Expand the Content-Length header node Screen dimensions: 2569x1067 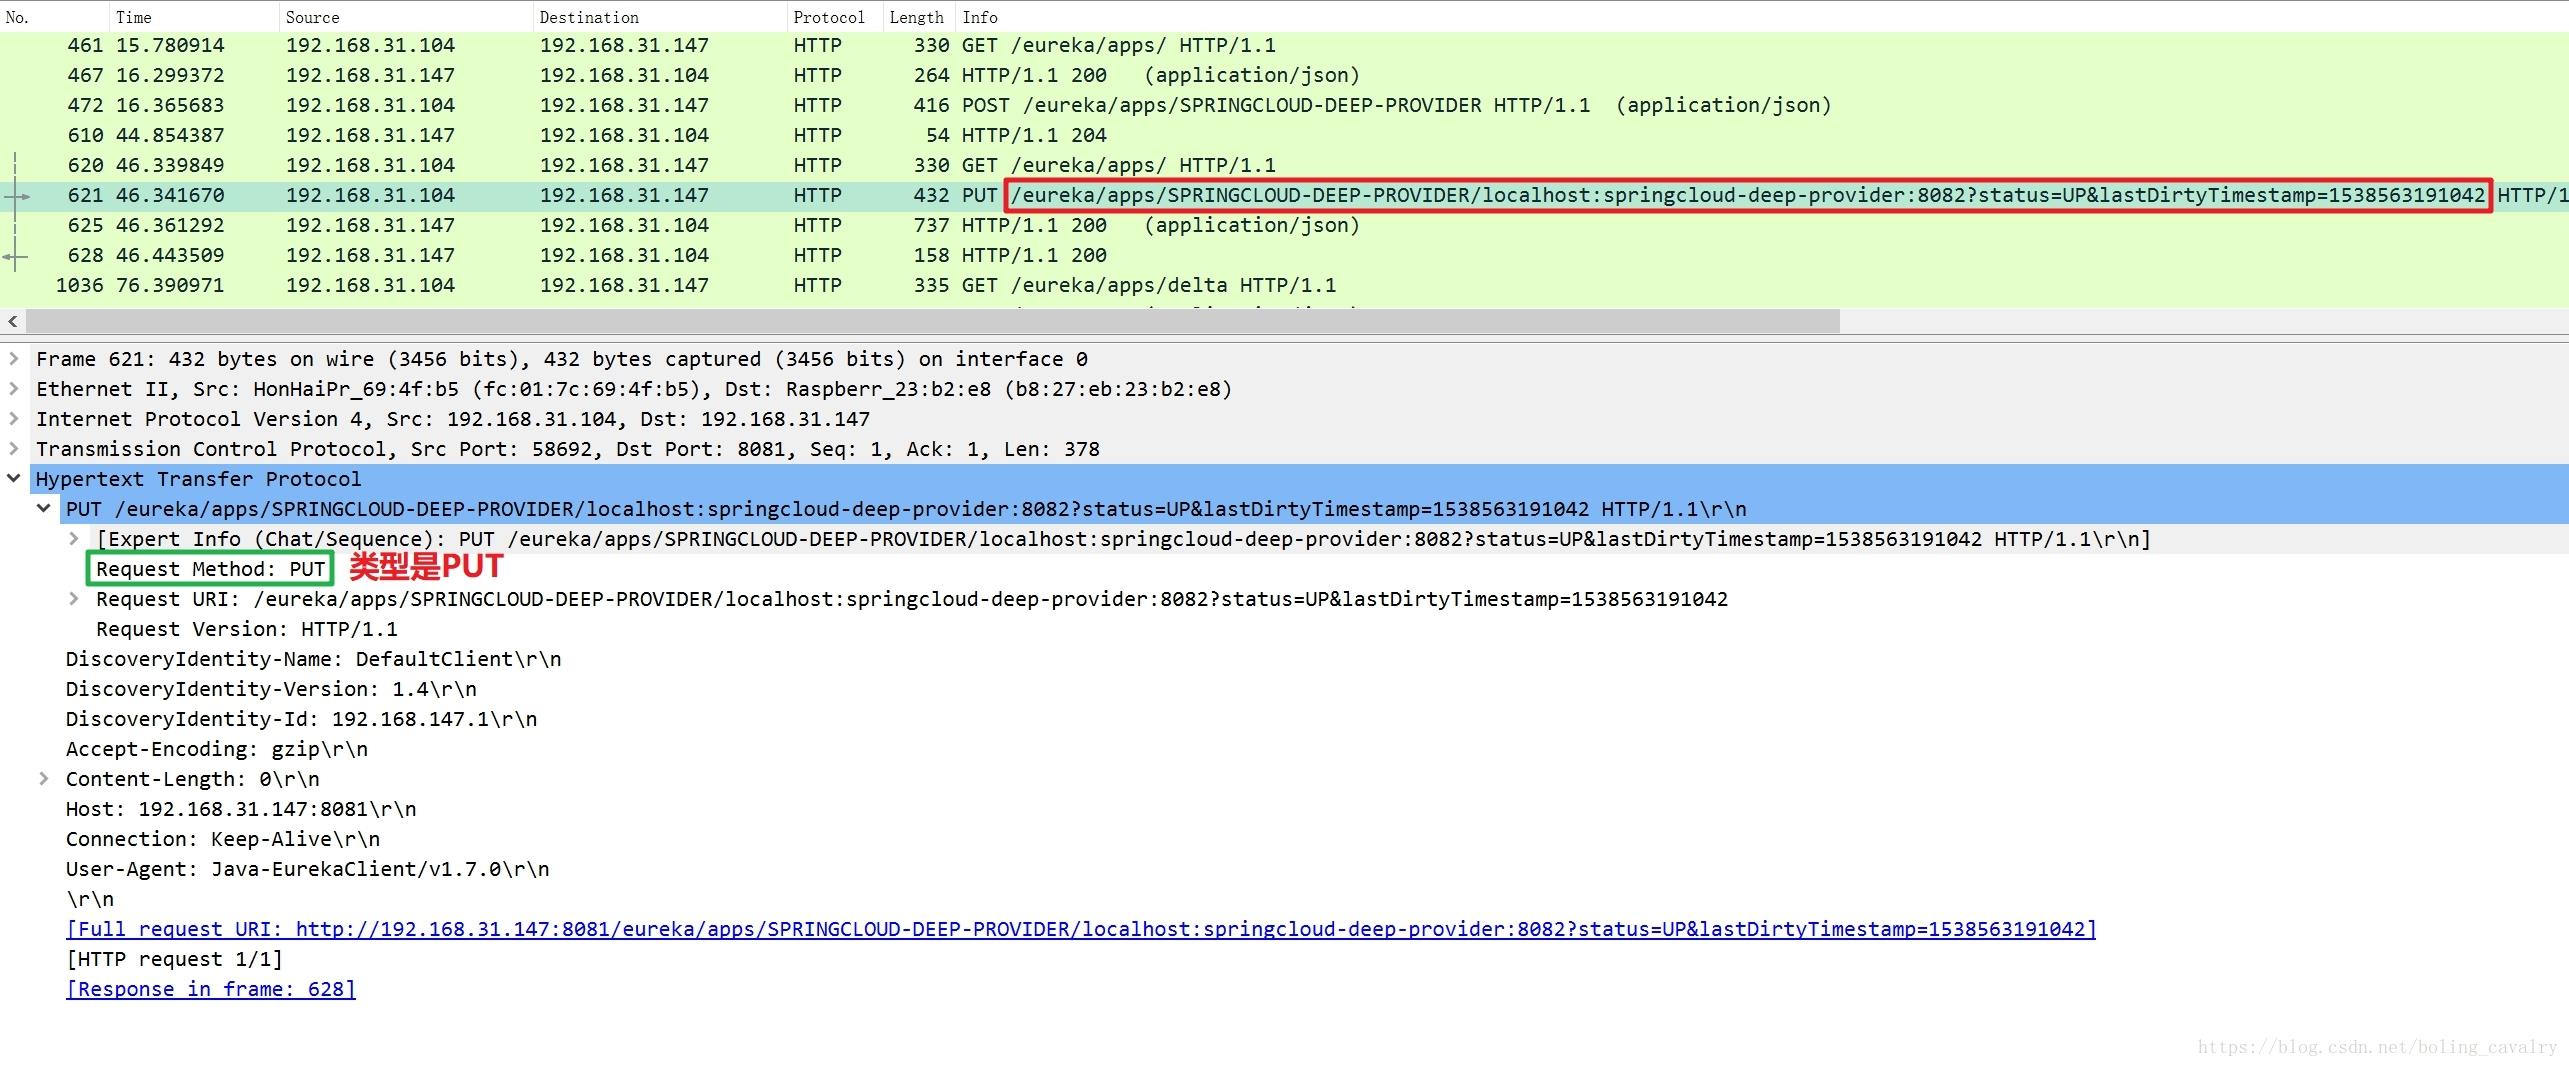point(44,778)
